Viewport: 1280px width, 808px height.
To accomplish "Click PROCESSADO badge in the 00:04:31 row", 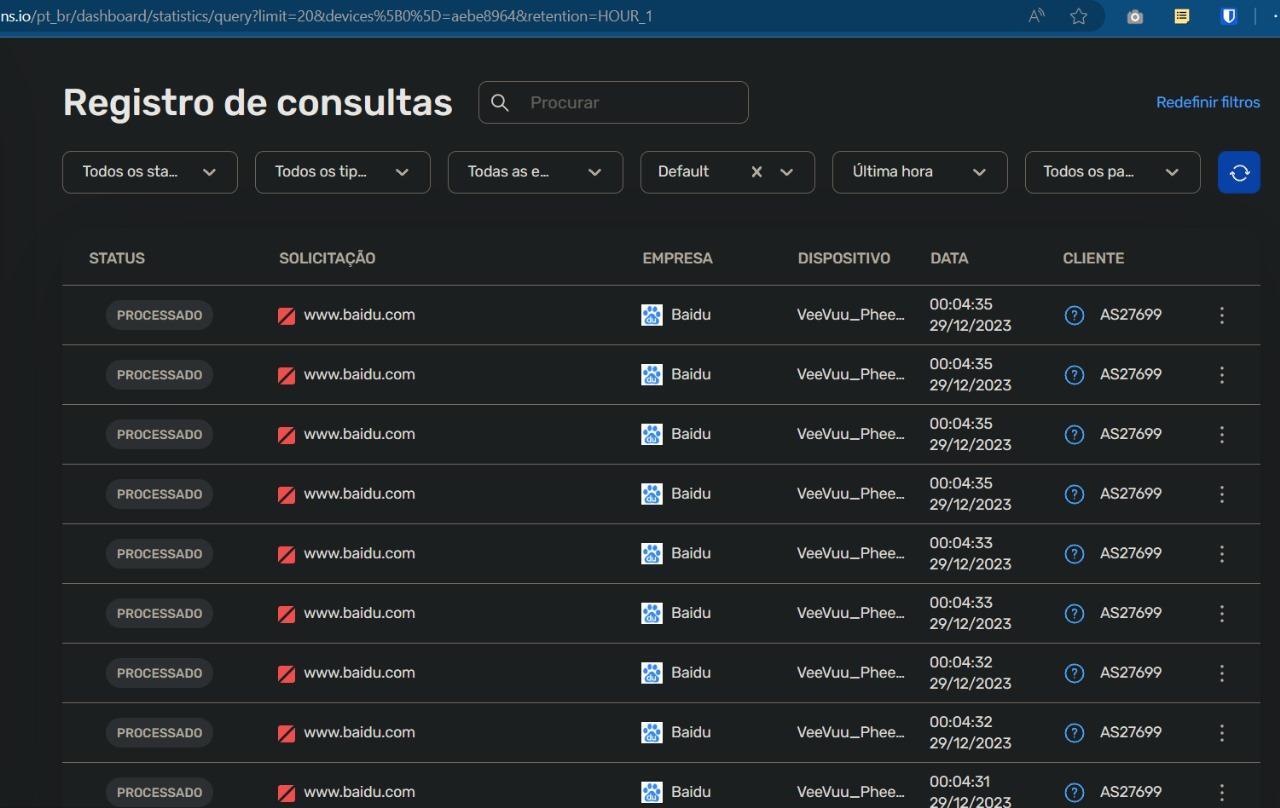I will point(159,792).
